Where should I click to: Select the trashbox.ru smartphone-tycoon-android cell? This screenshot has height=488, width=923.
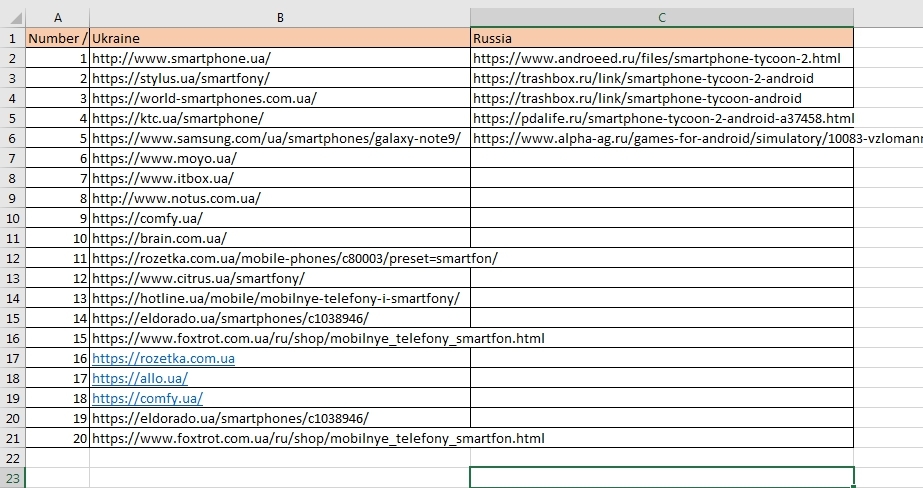click(x=662, y=98)
